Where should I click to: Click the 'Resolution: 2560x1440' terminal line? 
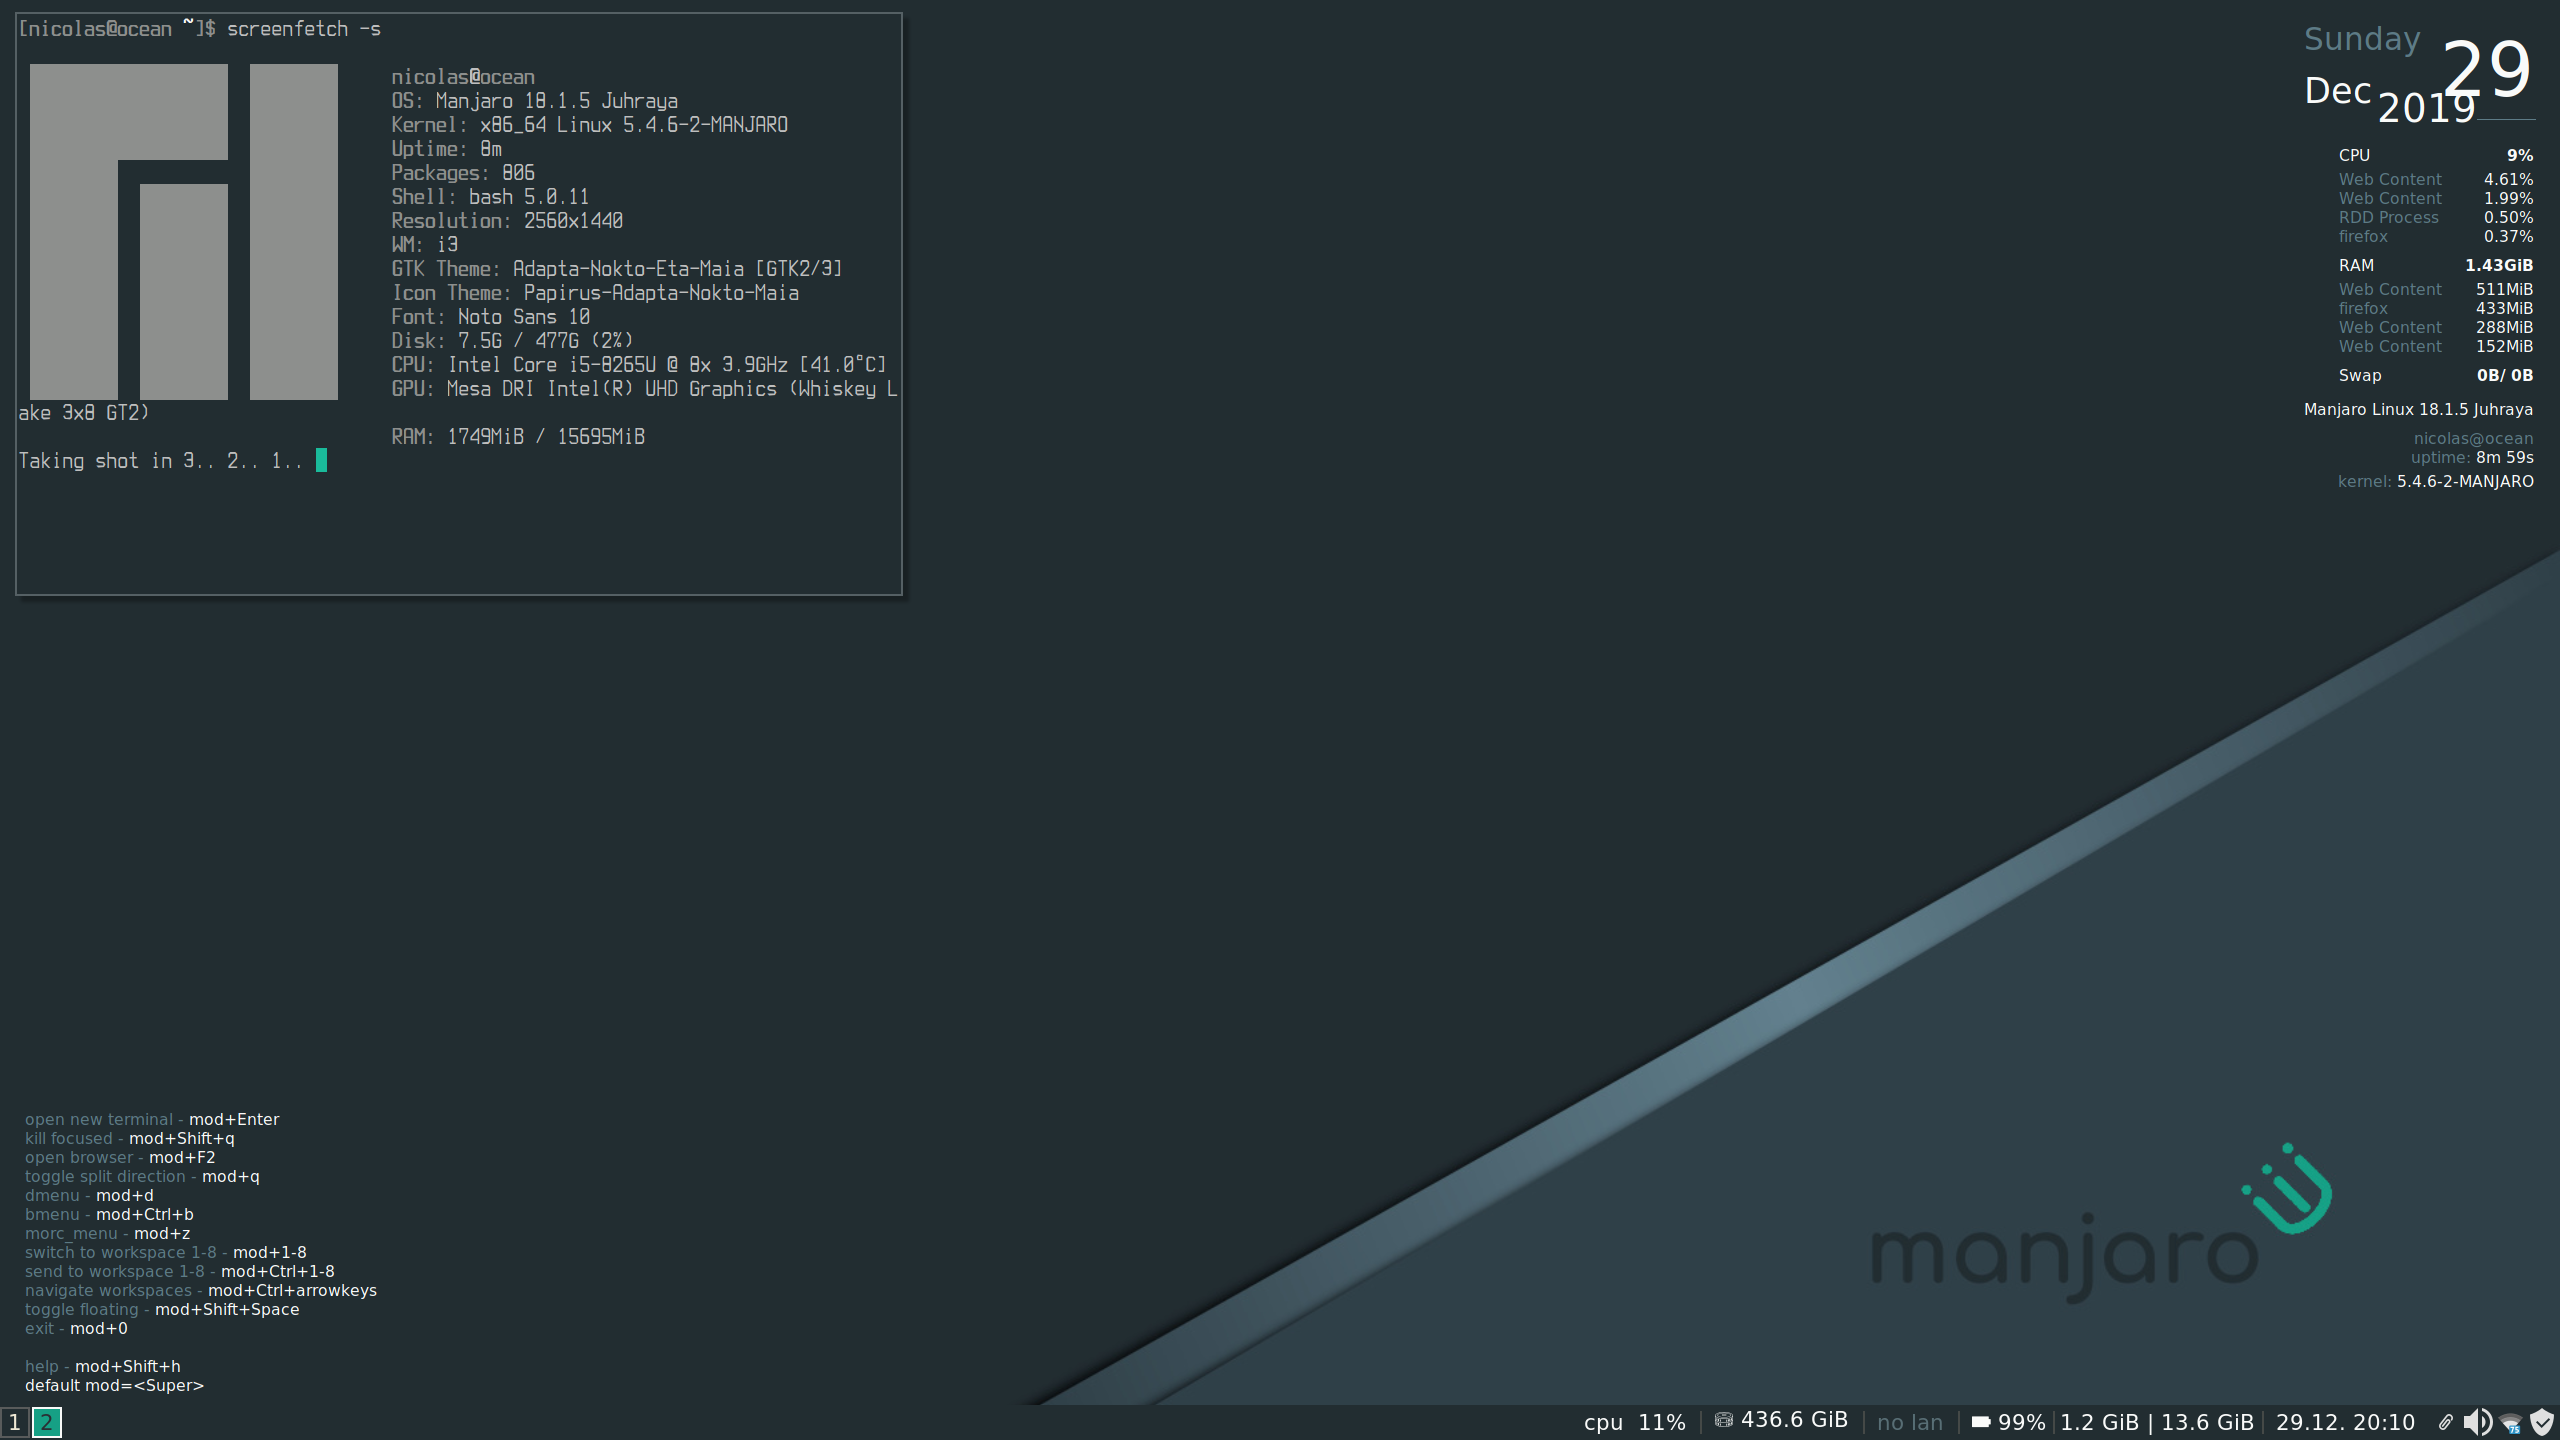click(507, 221)
